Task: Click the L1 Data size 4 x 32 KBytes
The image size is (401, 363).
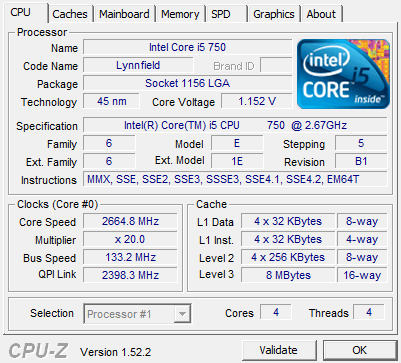Action: [x=288, y=221]
